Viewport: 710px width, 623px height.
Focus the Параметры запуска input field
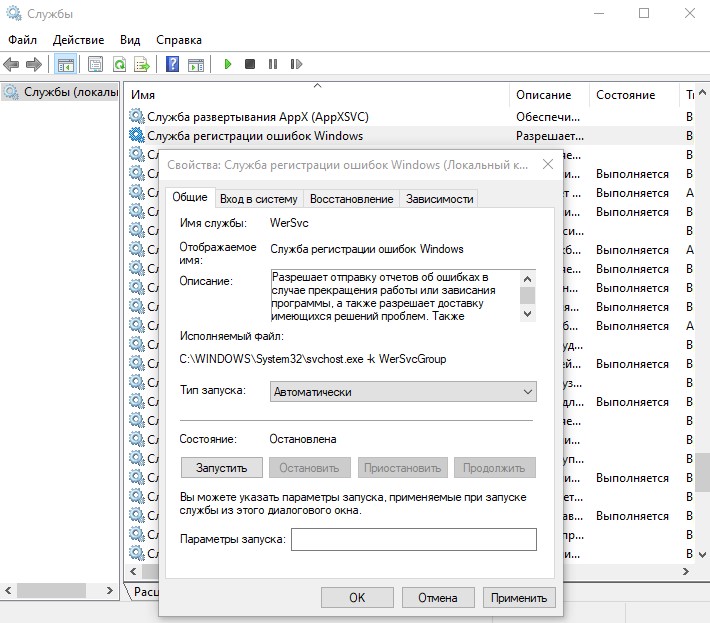(414, 539)
